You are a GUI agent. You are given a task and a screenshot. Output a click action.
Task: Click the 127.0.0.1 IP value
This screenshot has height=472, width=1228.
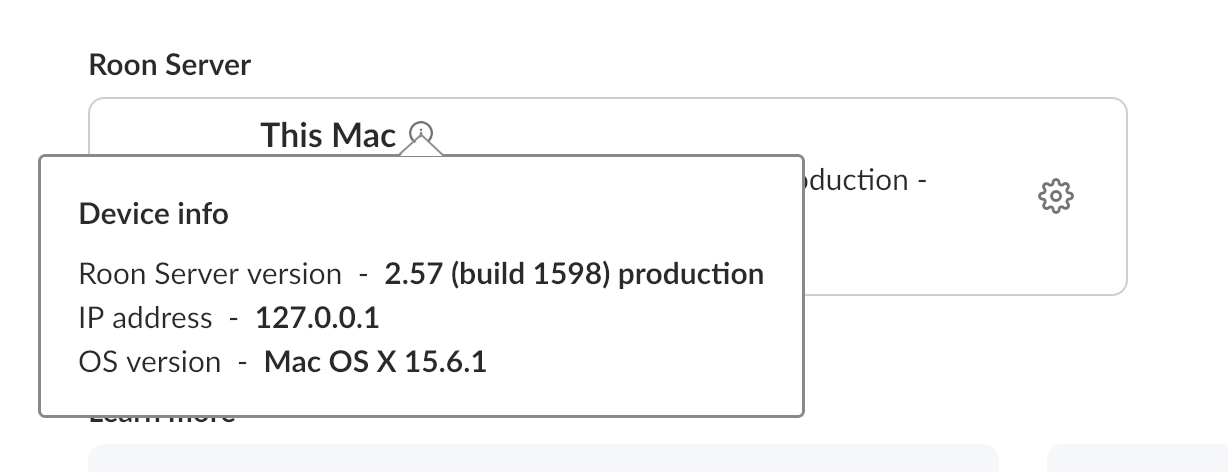317,318
